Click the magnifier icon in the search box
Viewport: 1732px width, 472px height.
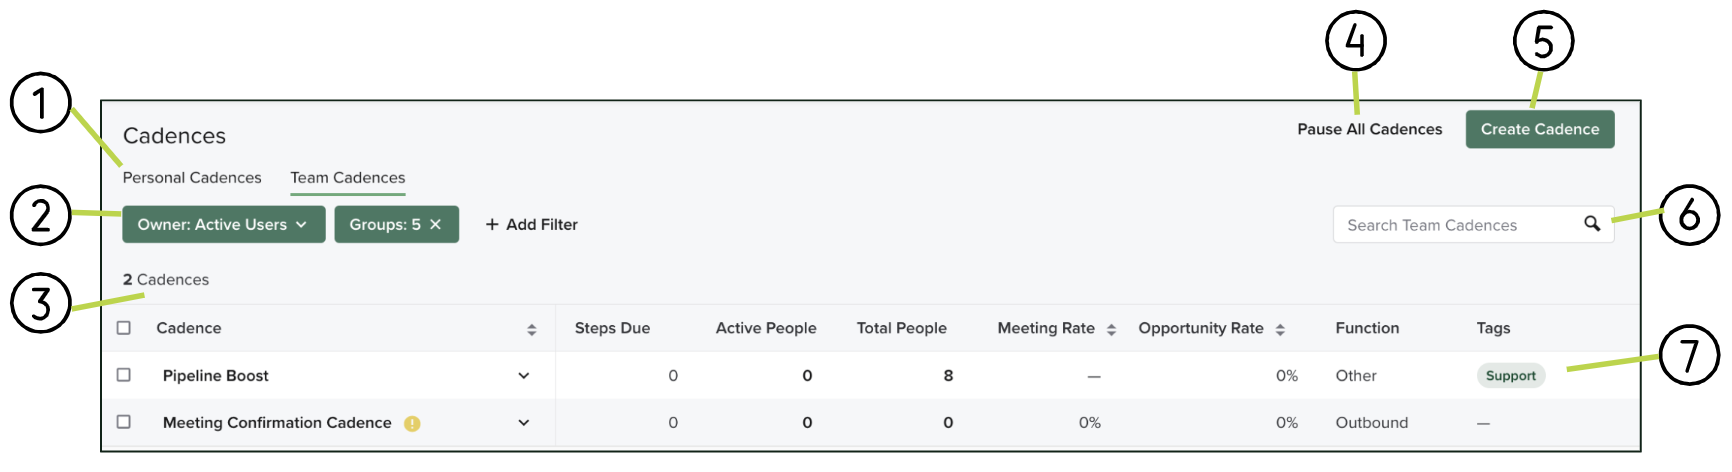1592,224
